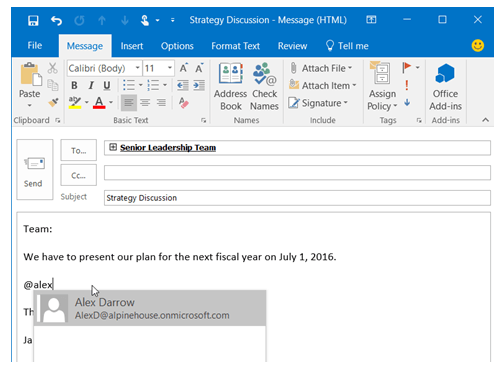
Task: Apply the red font color
Action: coord(99,102)
